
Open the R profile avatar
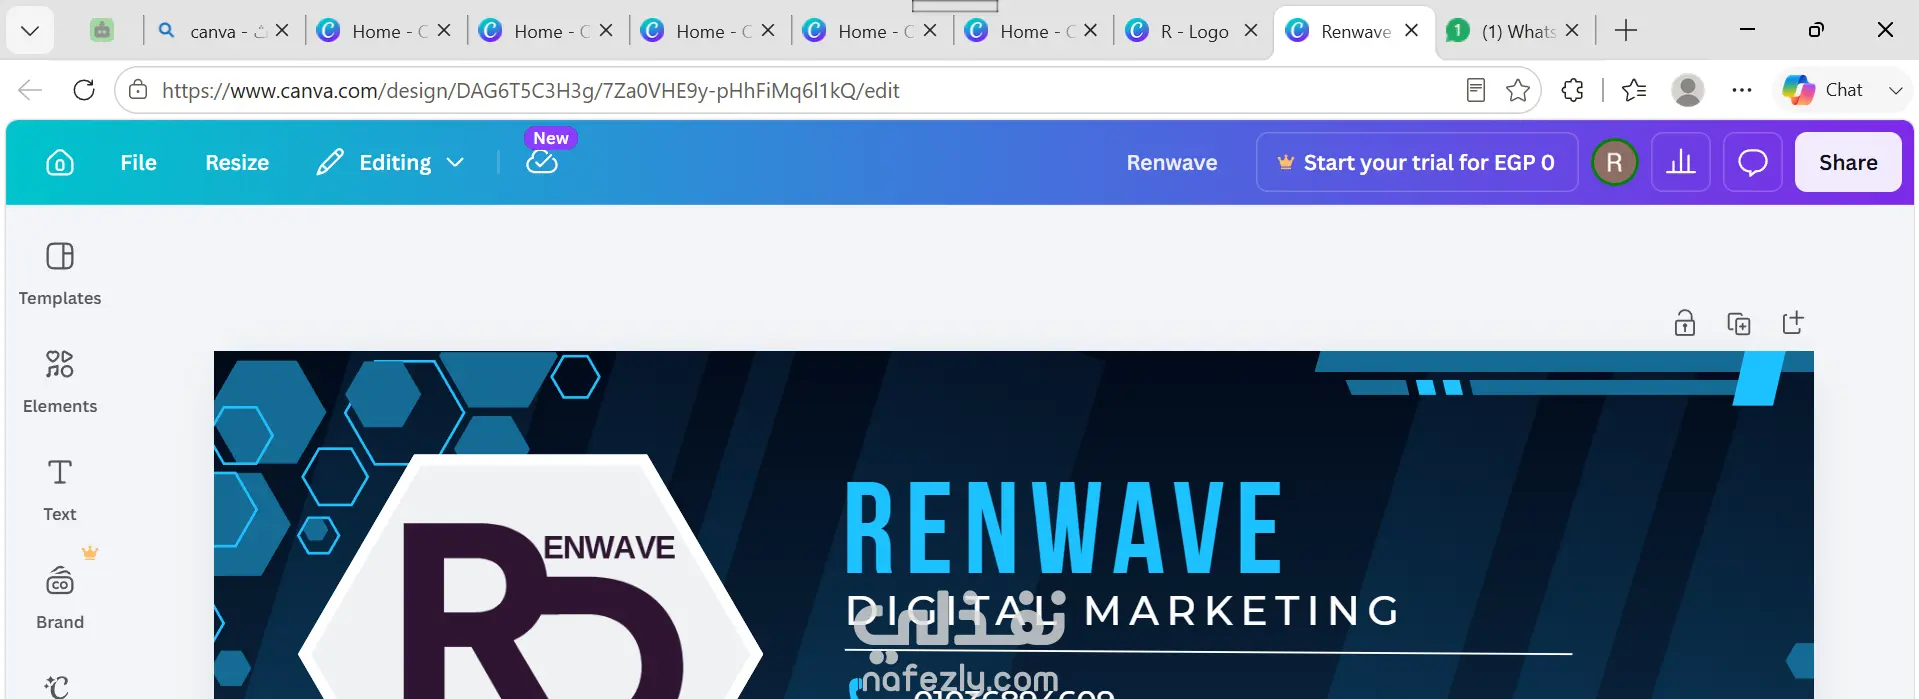click(x=1614, y=162)
